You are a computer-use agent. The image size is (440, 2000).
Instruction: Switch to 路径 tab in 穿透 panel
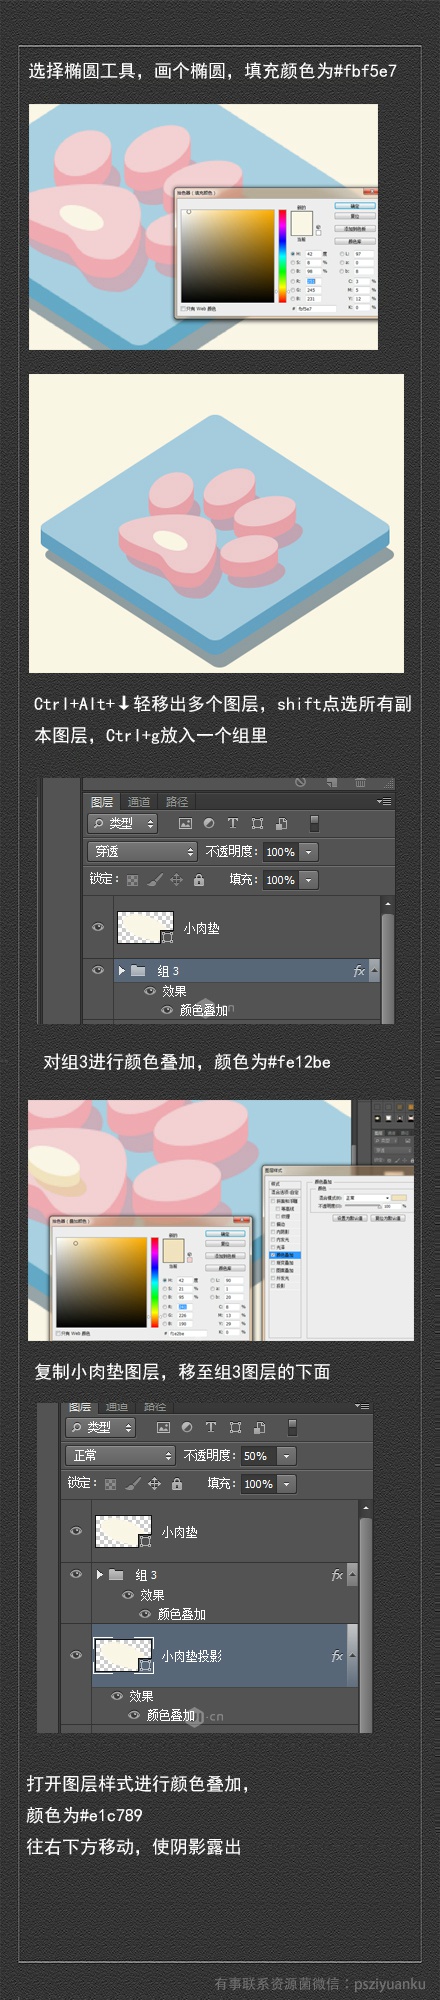177,802
